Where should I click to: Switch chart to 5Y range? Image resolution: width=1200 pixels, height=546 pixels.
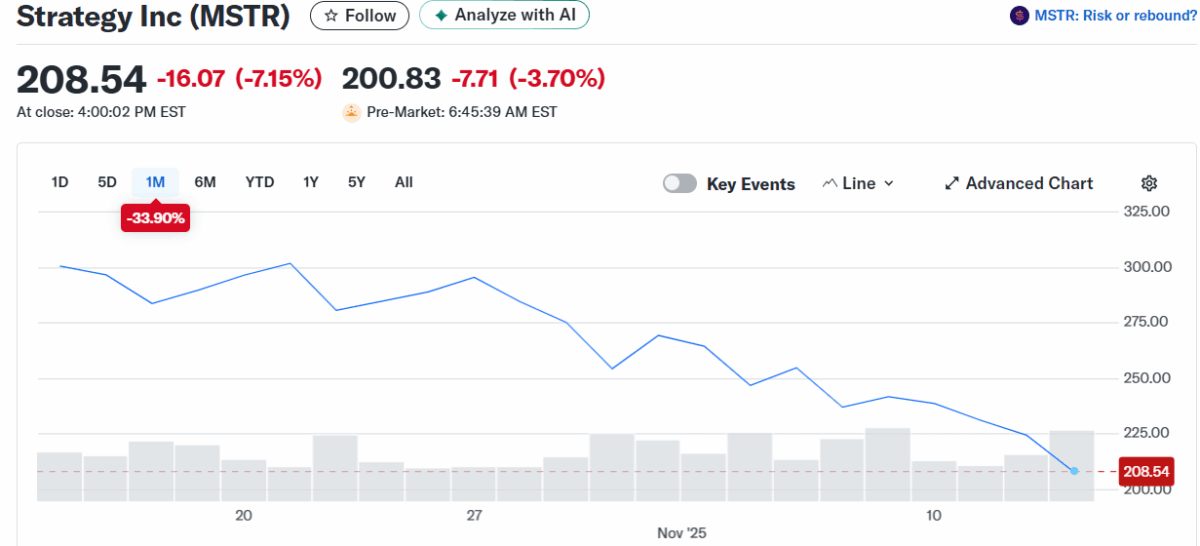coord(357,182)
